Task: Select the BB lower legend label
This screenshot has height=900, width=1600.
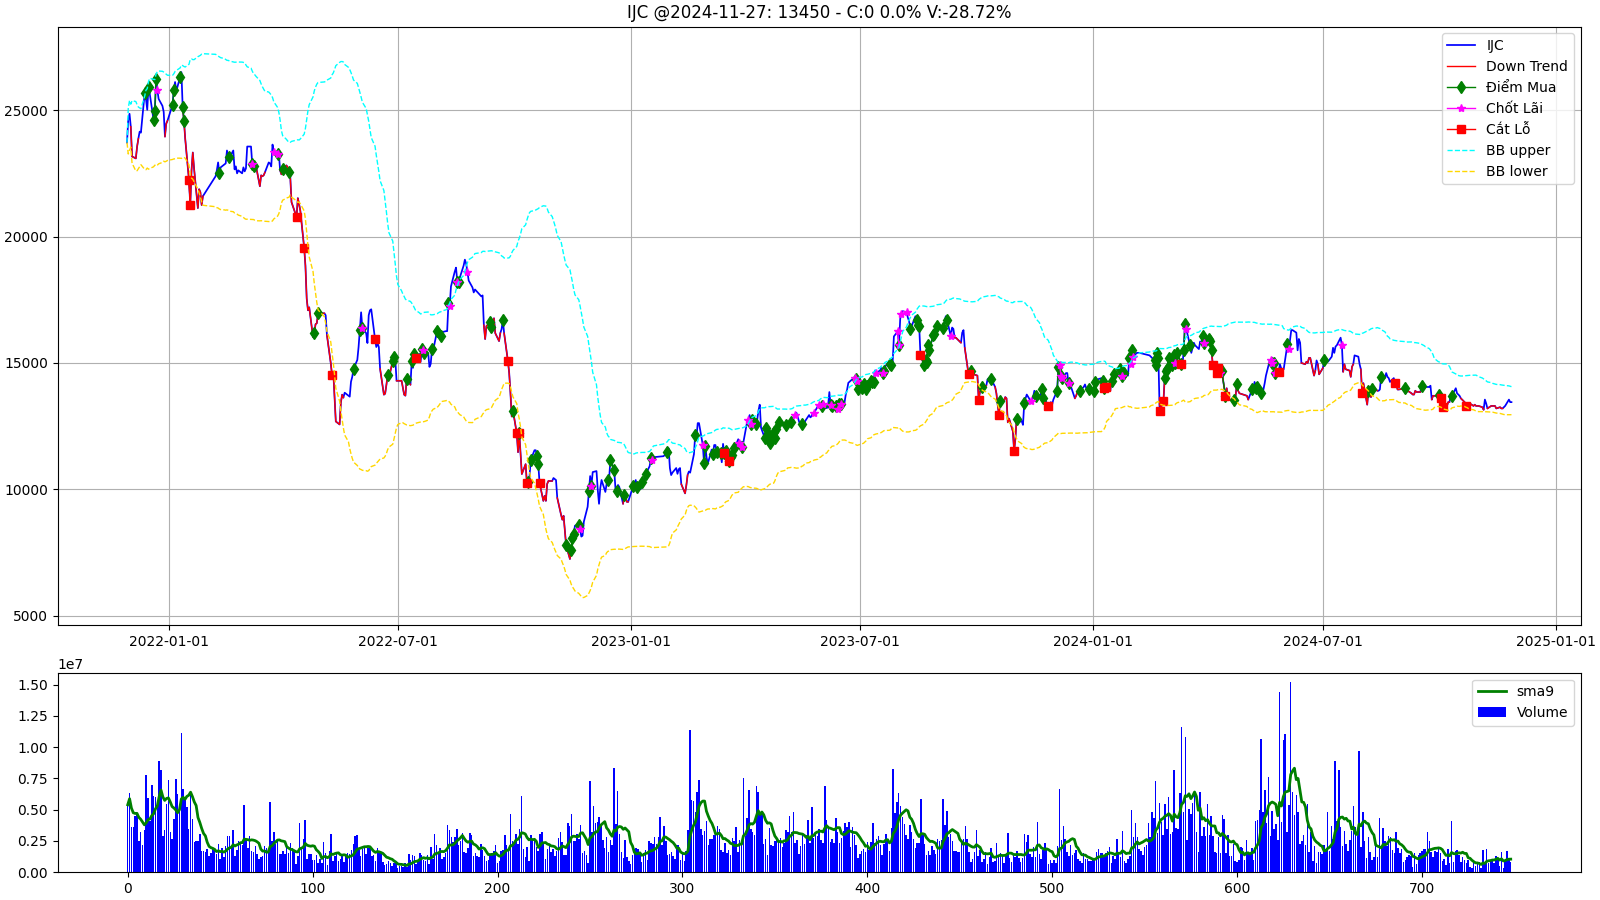Action: [1516, 171]
